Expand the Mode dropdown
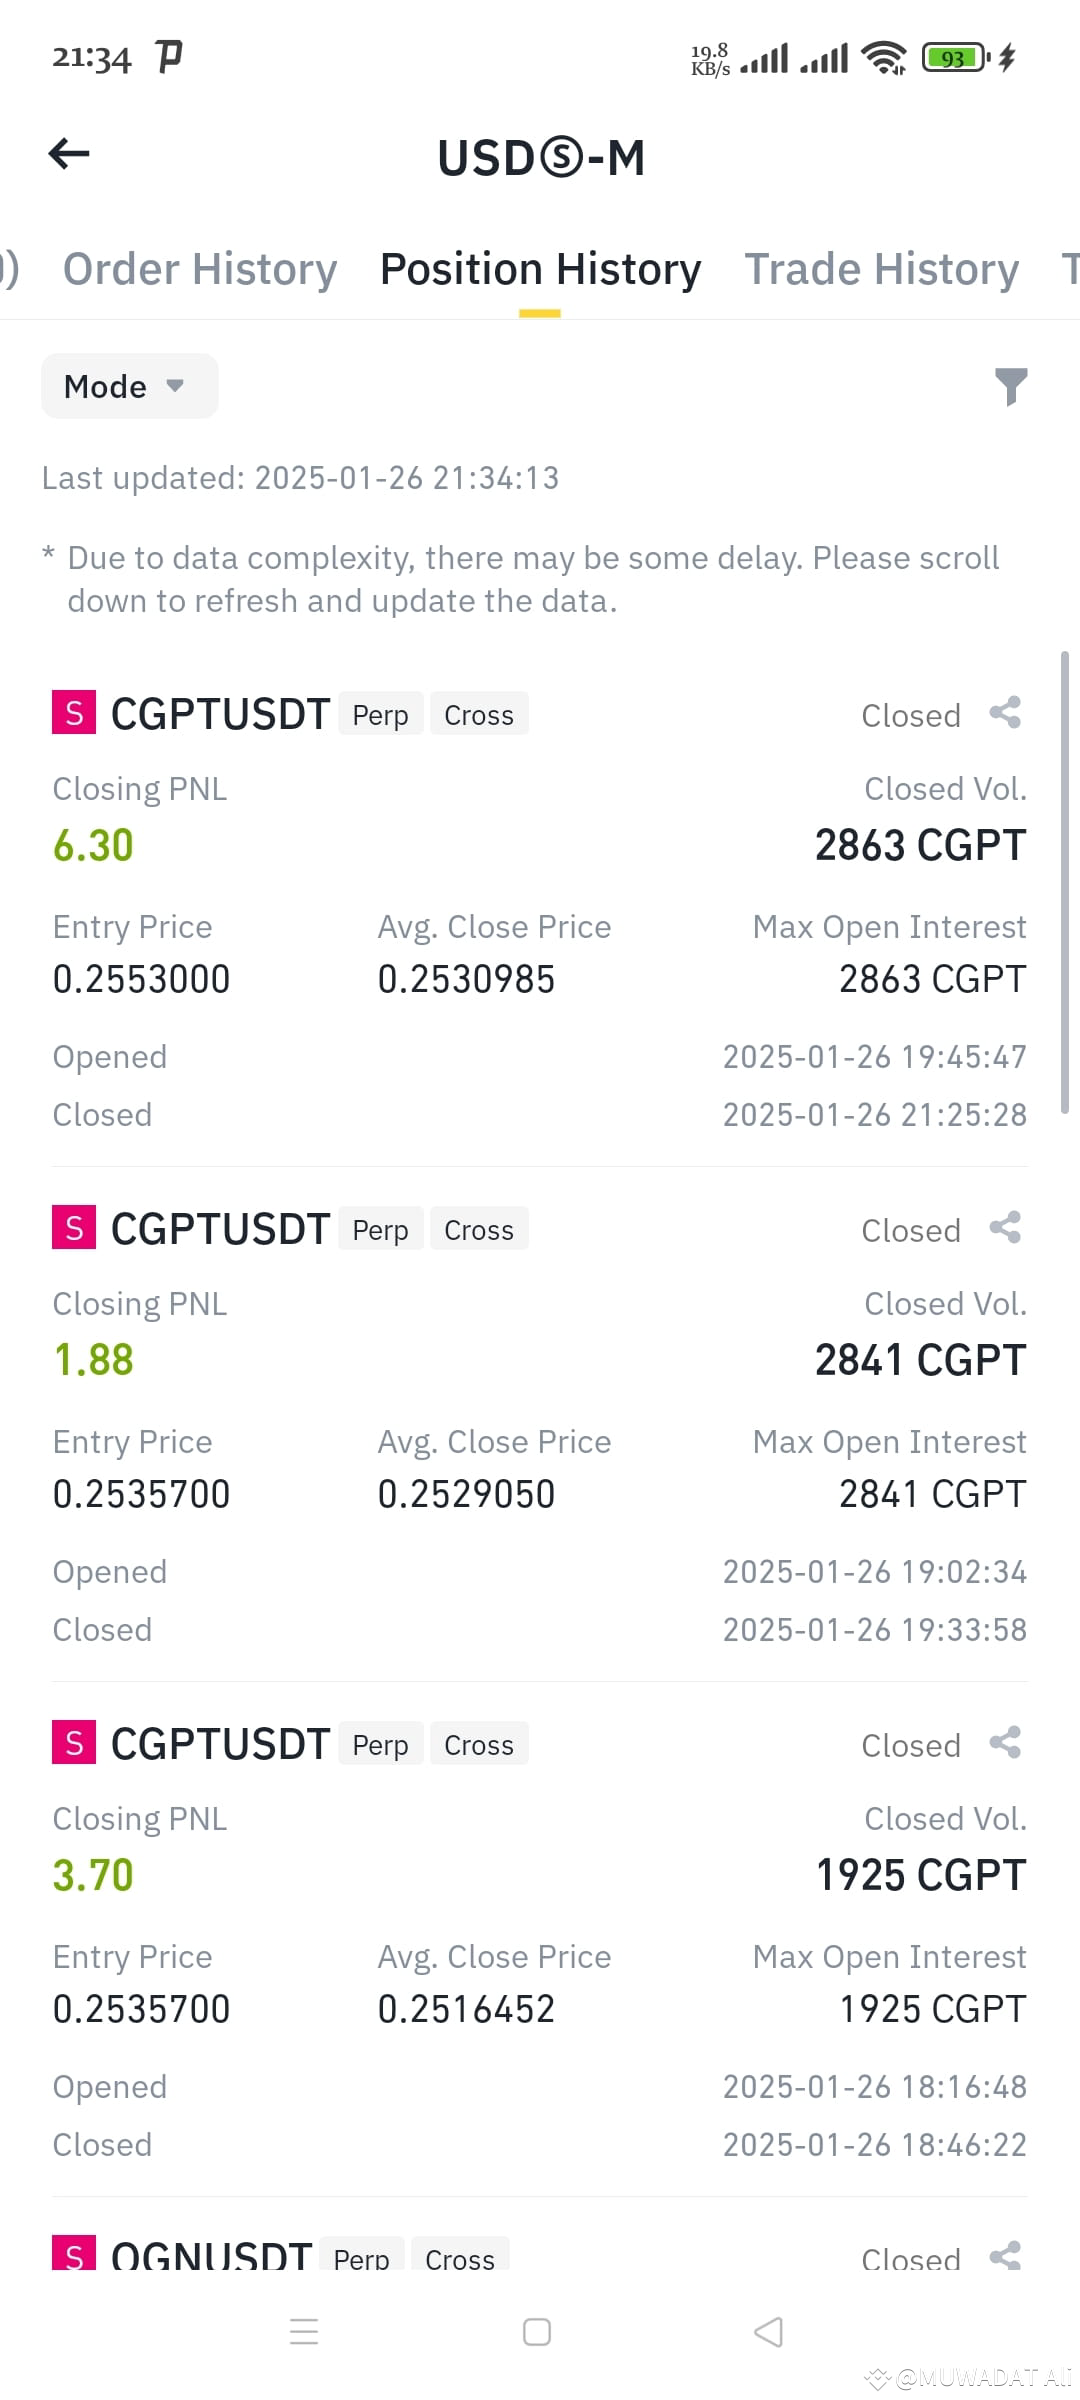This screenshot has width=1080, height=2400. (129, 386)
